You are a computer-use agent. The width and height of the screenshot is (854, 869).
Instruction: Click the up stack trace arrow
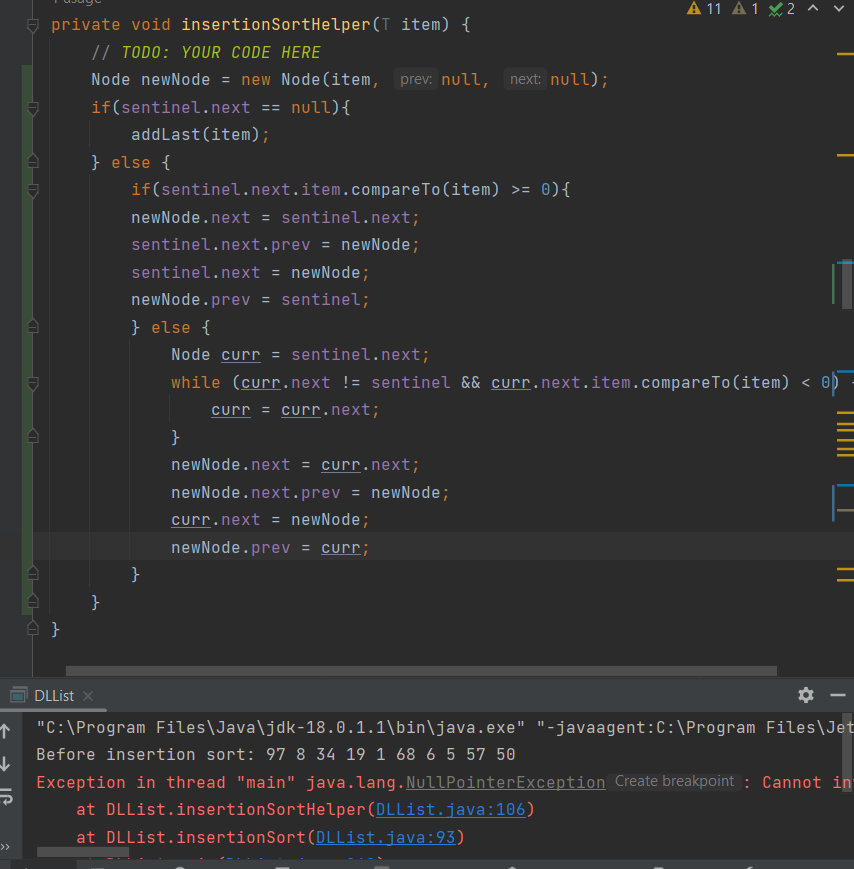pyautogui.click(x=6, y=731)
